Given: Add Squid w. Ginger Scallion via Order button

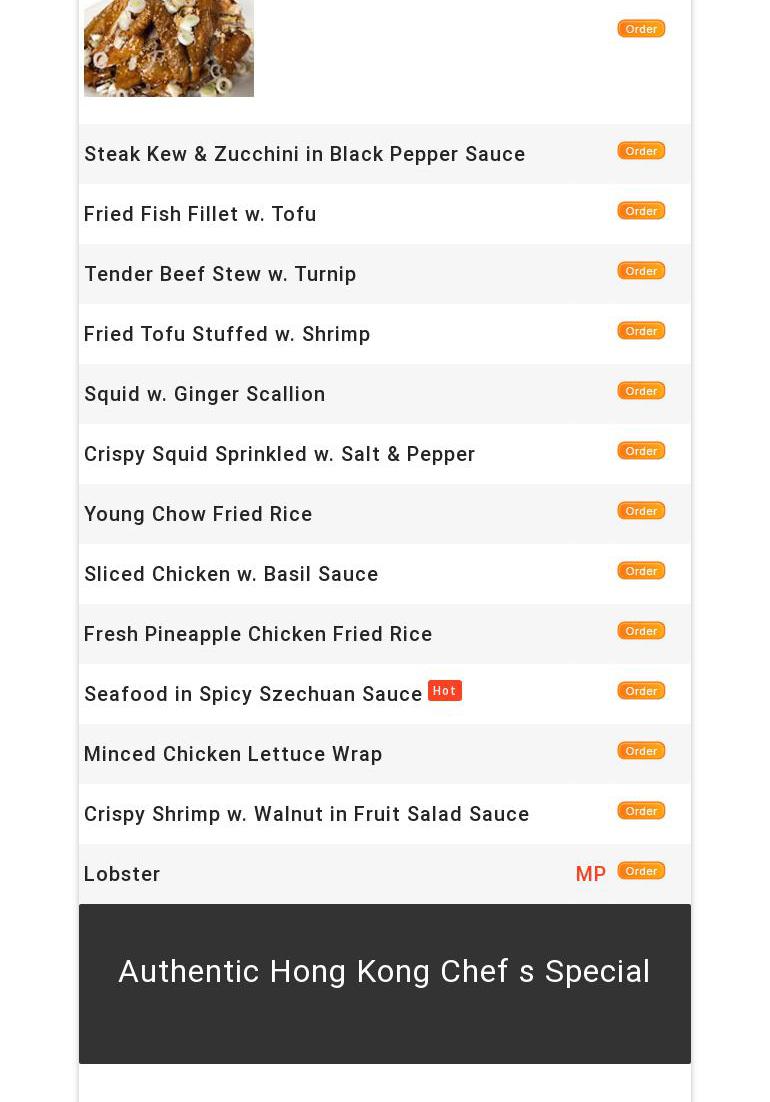Looking at the screenshot, I should pyautogui.click(x=641, y=391).
